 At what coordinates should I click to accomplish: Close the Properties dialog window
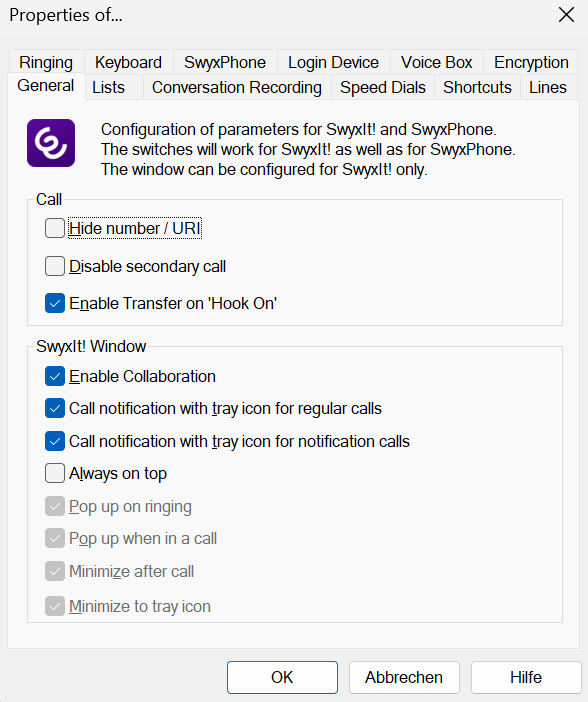coord(566,15)
